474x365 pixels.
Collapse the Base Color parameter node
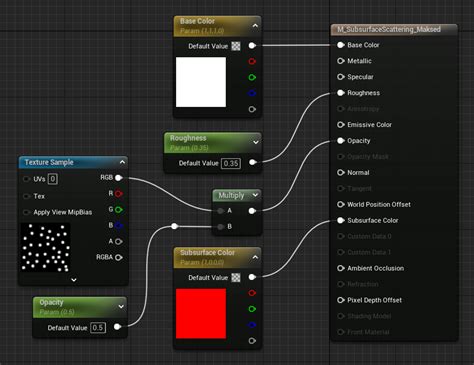click(x=255, y=26)
